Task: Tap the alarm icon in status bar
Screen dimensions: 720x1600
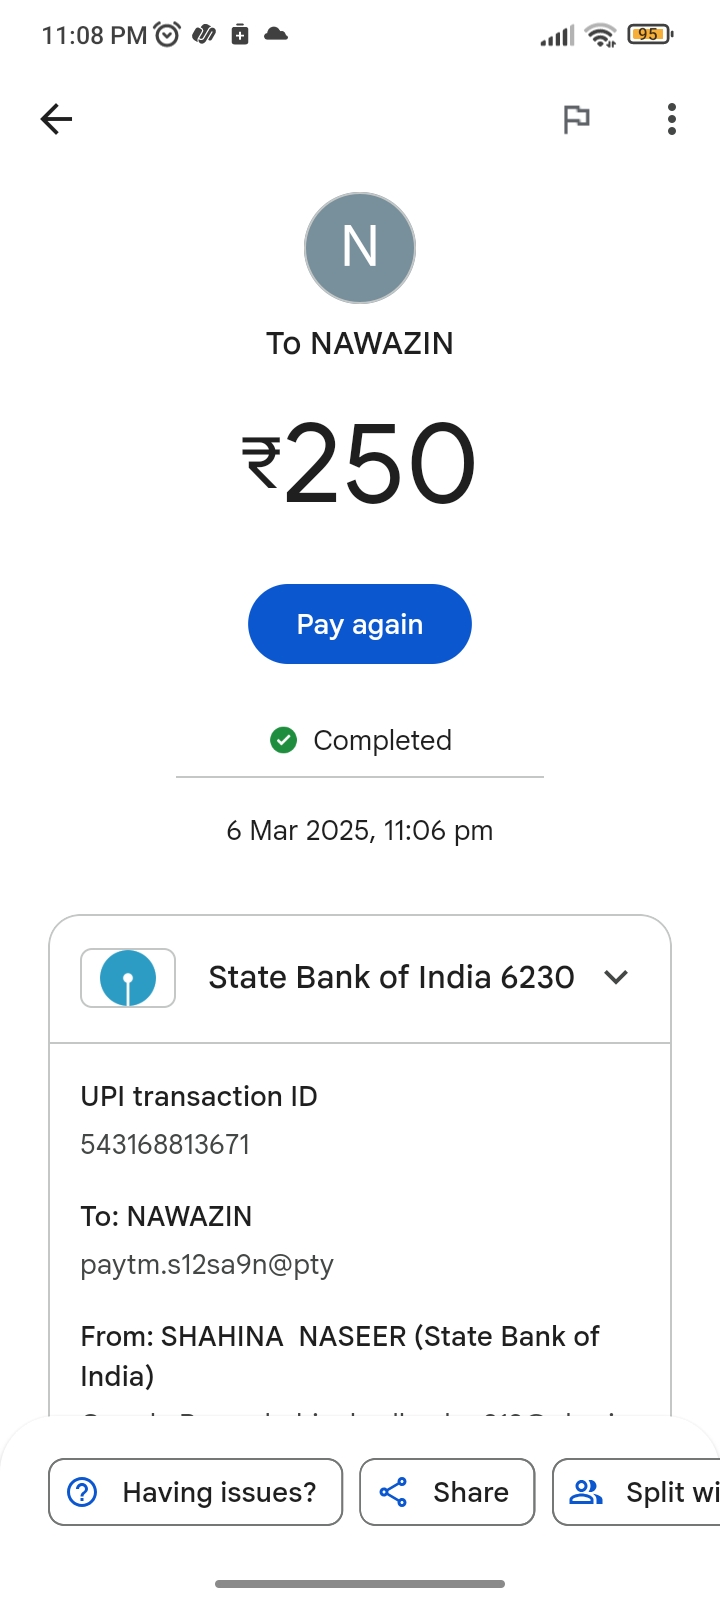Action: (167, 35)
